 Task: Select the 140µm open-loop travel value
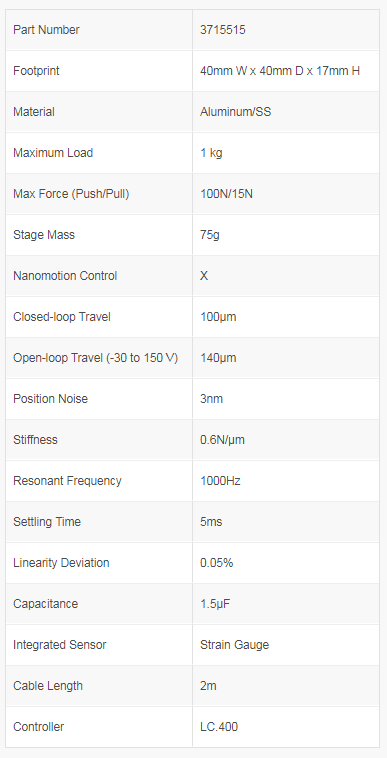(x=218, y=358)
